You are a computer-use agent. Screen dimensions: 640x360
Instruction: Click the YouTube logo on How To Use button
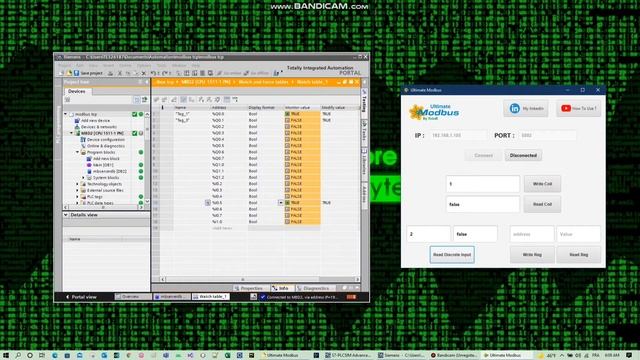(566, 109)
